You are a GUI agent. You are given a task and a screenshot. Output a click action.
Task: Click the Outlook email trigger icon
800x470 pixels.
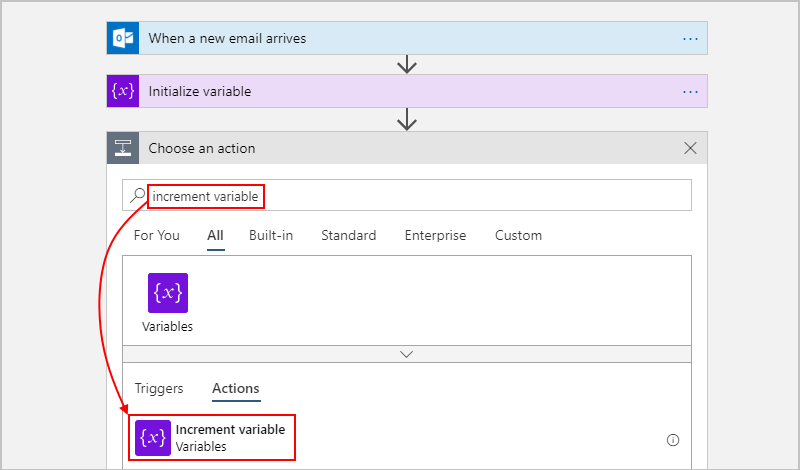point(123,39)
